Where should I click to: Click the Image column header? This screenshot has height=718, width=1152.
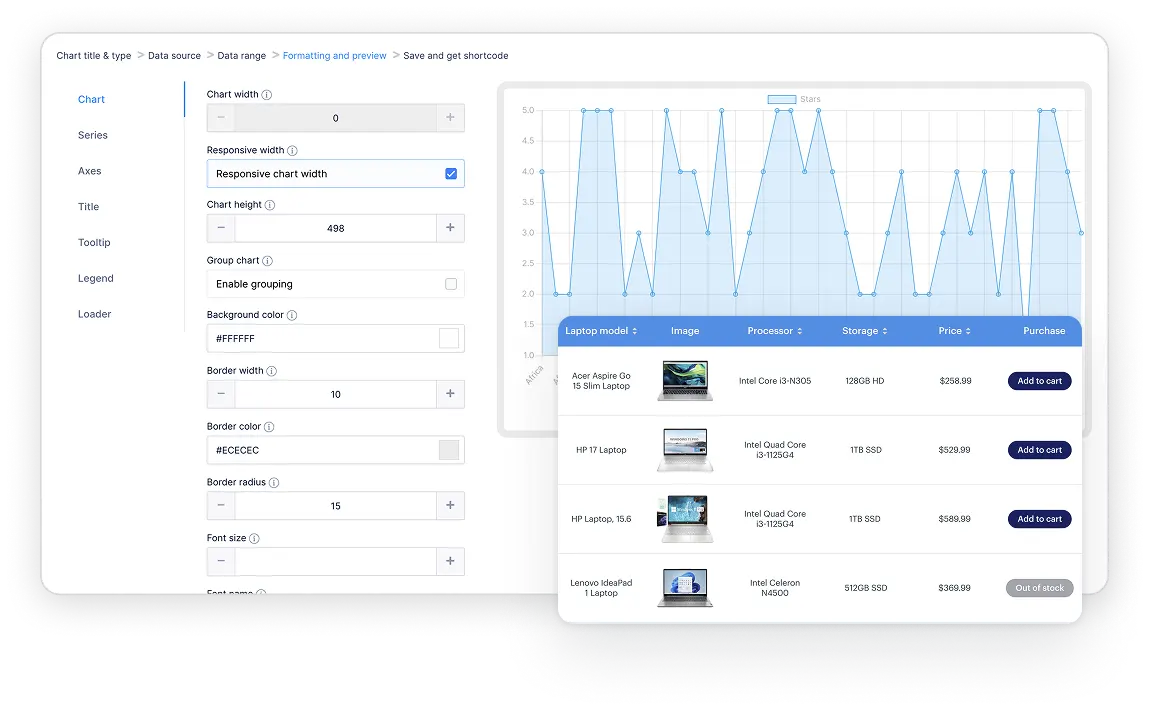coord(685,331)
